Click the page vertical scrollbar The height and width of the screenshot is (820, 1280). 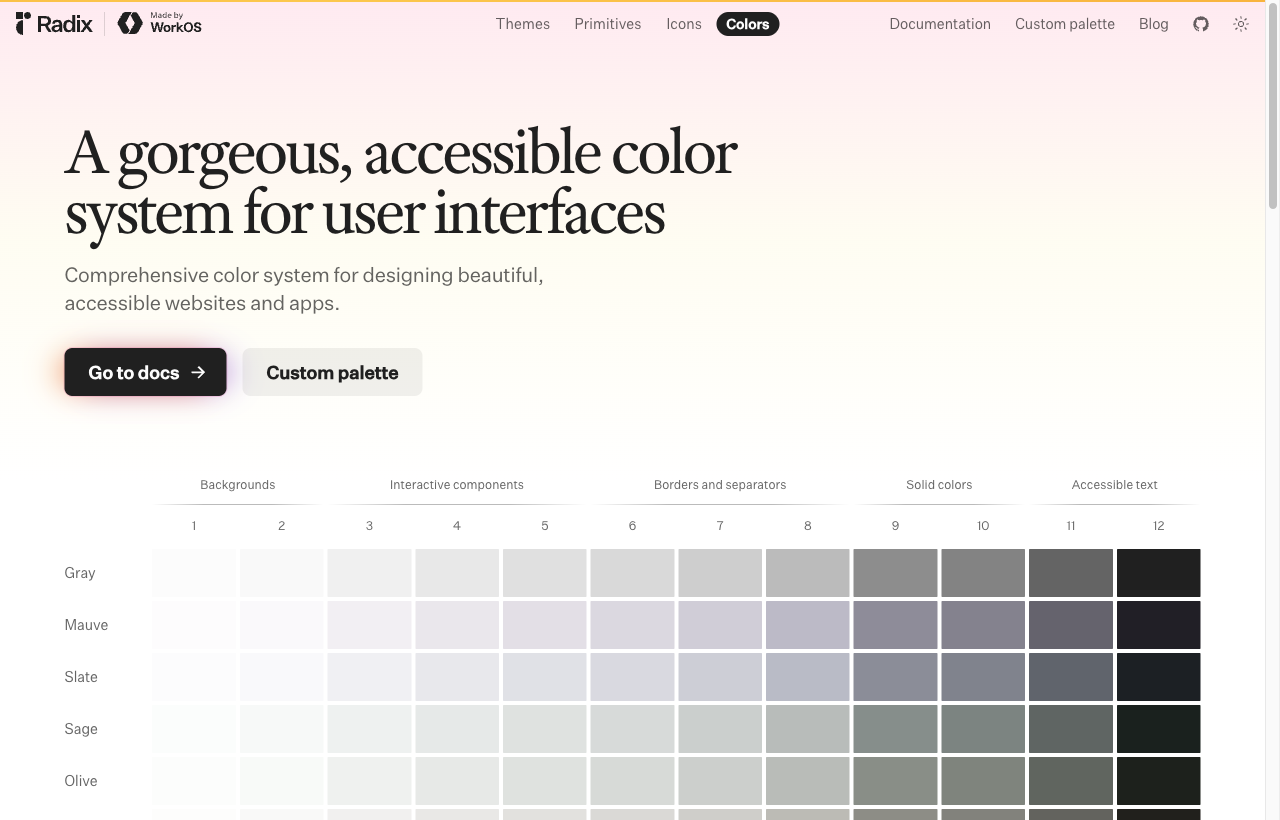coord(1273,411)
